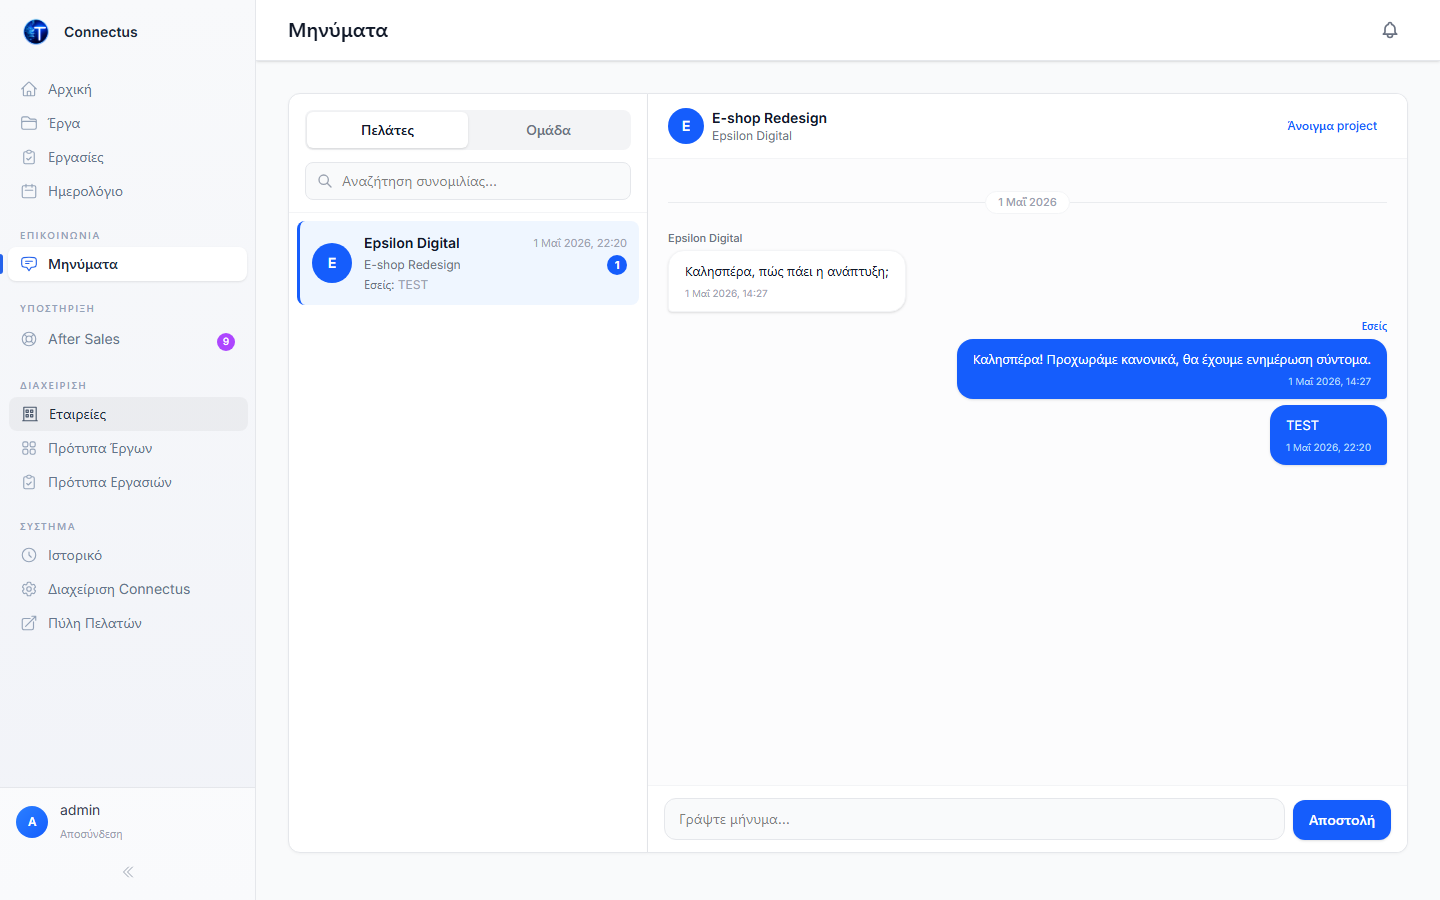Click Αποσύνδεση to log out

pyautogui.click(x=91, y=834)
